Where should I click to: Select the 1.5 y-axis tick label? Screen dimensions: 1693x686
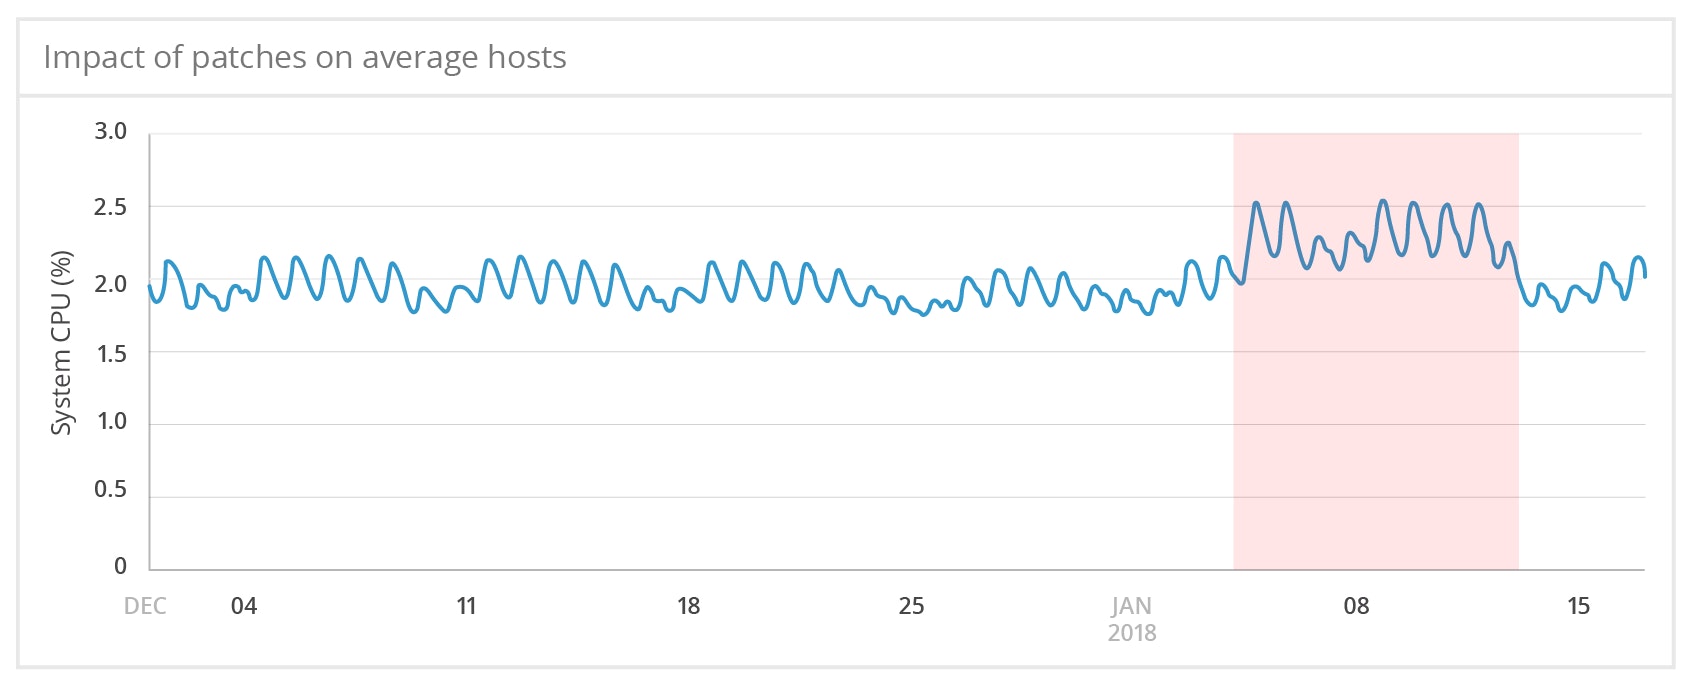click(x=111, y=354)
